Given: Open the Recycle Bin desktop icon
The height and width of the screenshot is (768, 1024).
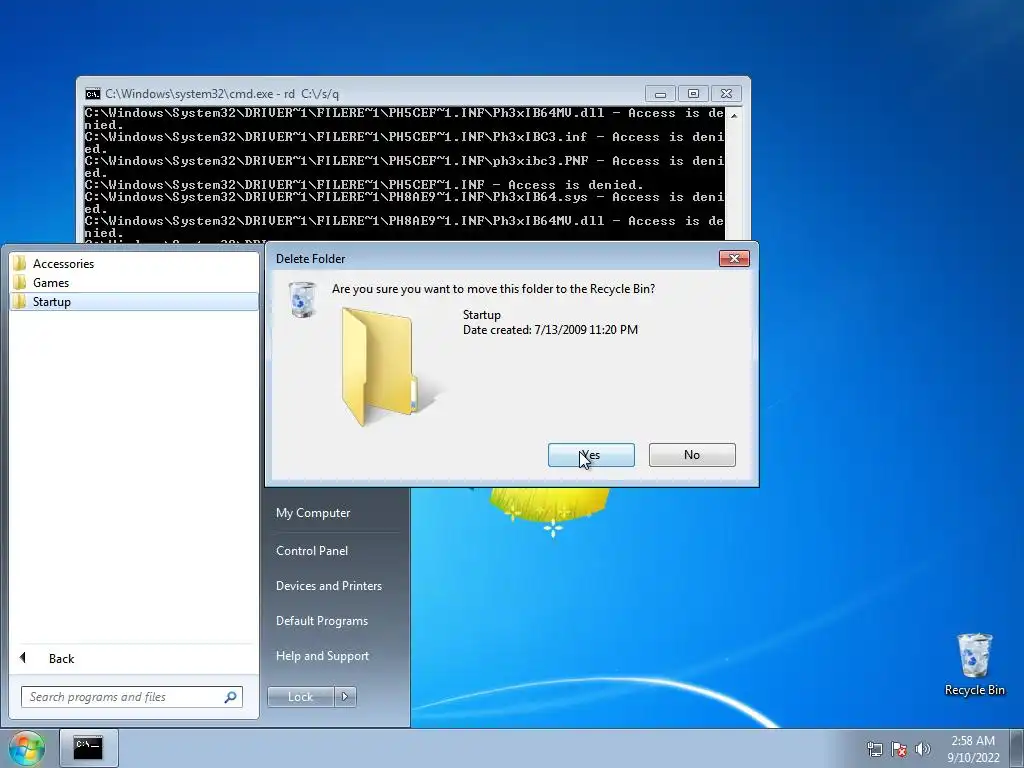Looking at the screenshot, I should pos(974,664).
